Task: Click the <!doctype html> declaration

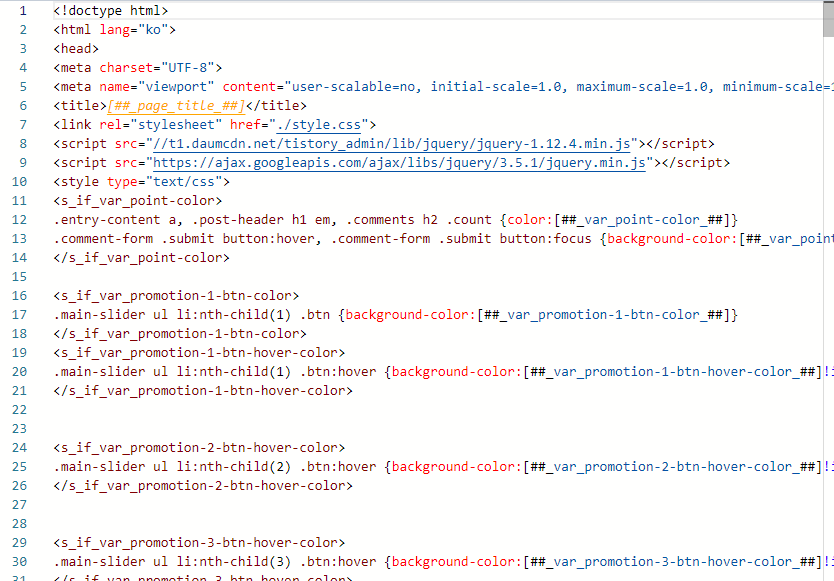Action: 111,11
